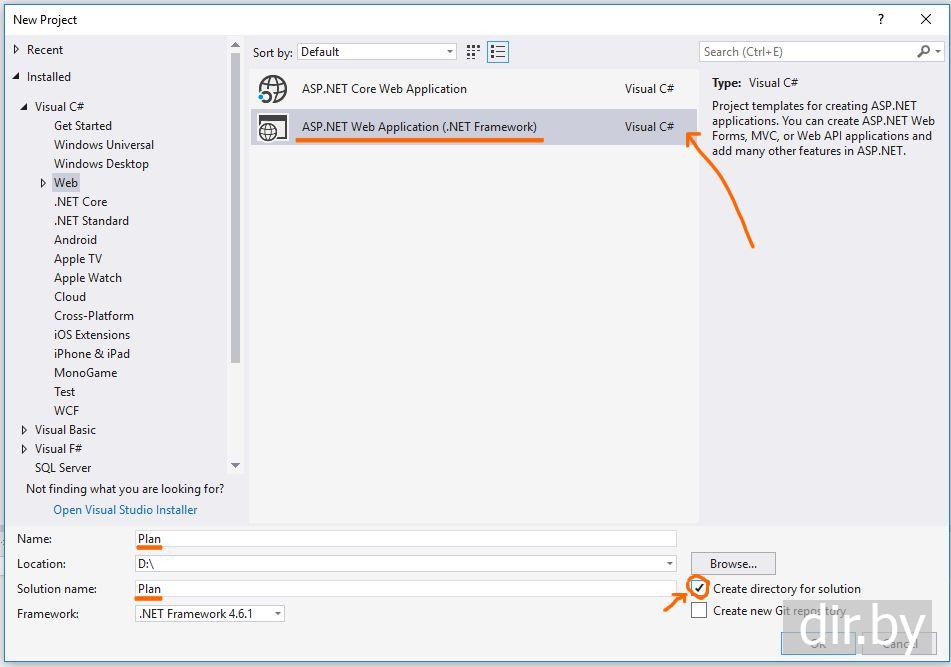The height and width of the screenshot is (667, 951).
Task: Select Windows Universal category
Action: coord(104,145)
